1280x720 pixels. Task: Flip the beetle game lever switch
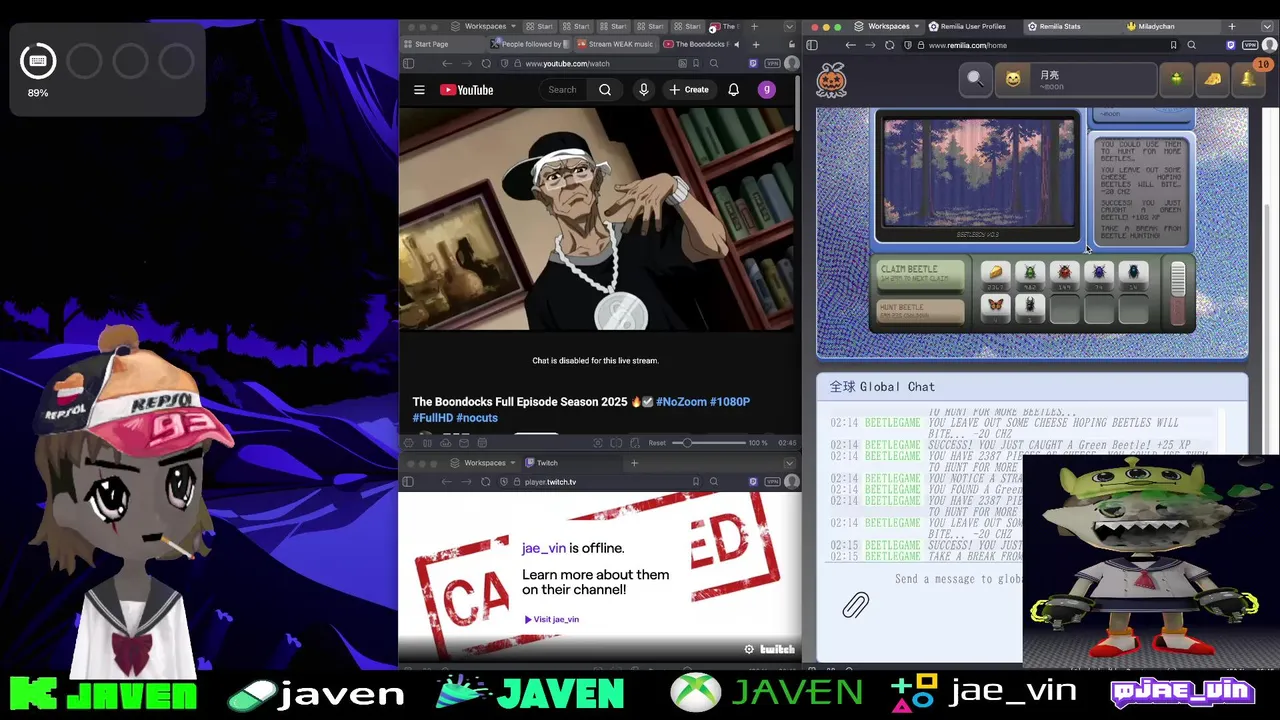pos(1178,292)
